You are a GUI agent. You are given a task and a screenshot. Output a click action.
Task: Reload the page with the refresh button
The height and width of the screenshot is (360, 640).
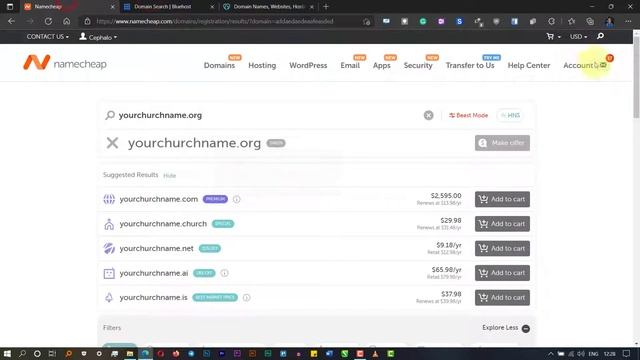click(48, 21)
